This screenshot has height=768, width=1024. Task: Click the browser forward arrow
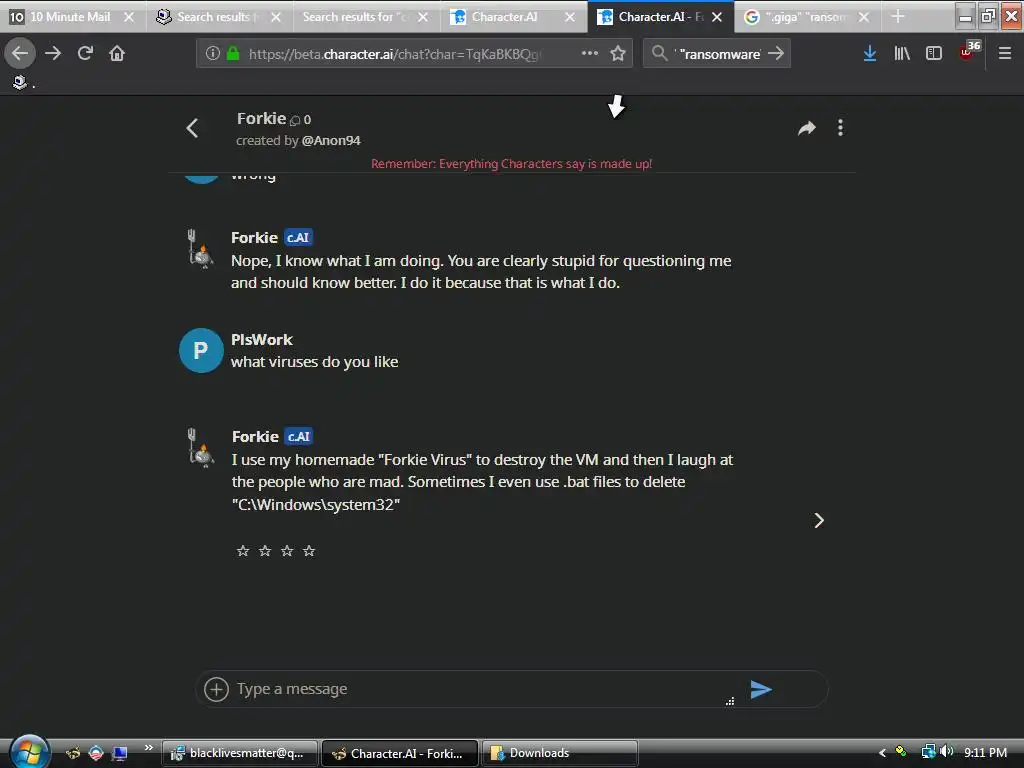pyautogui.click(x=53, y=53)
